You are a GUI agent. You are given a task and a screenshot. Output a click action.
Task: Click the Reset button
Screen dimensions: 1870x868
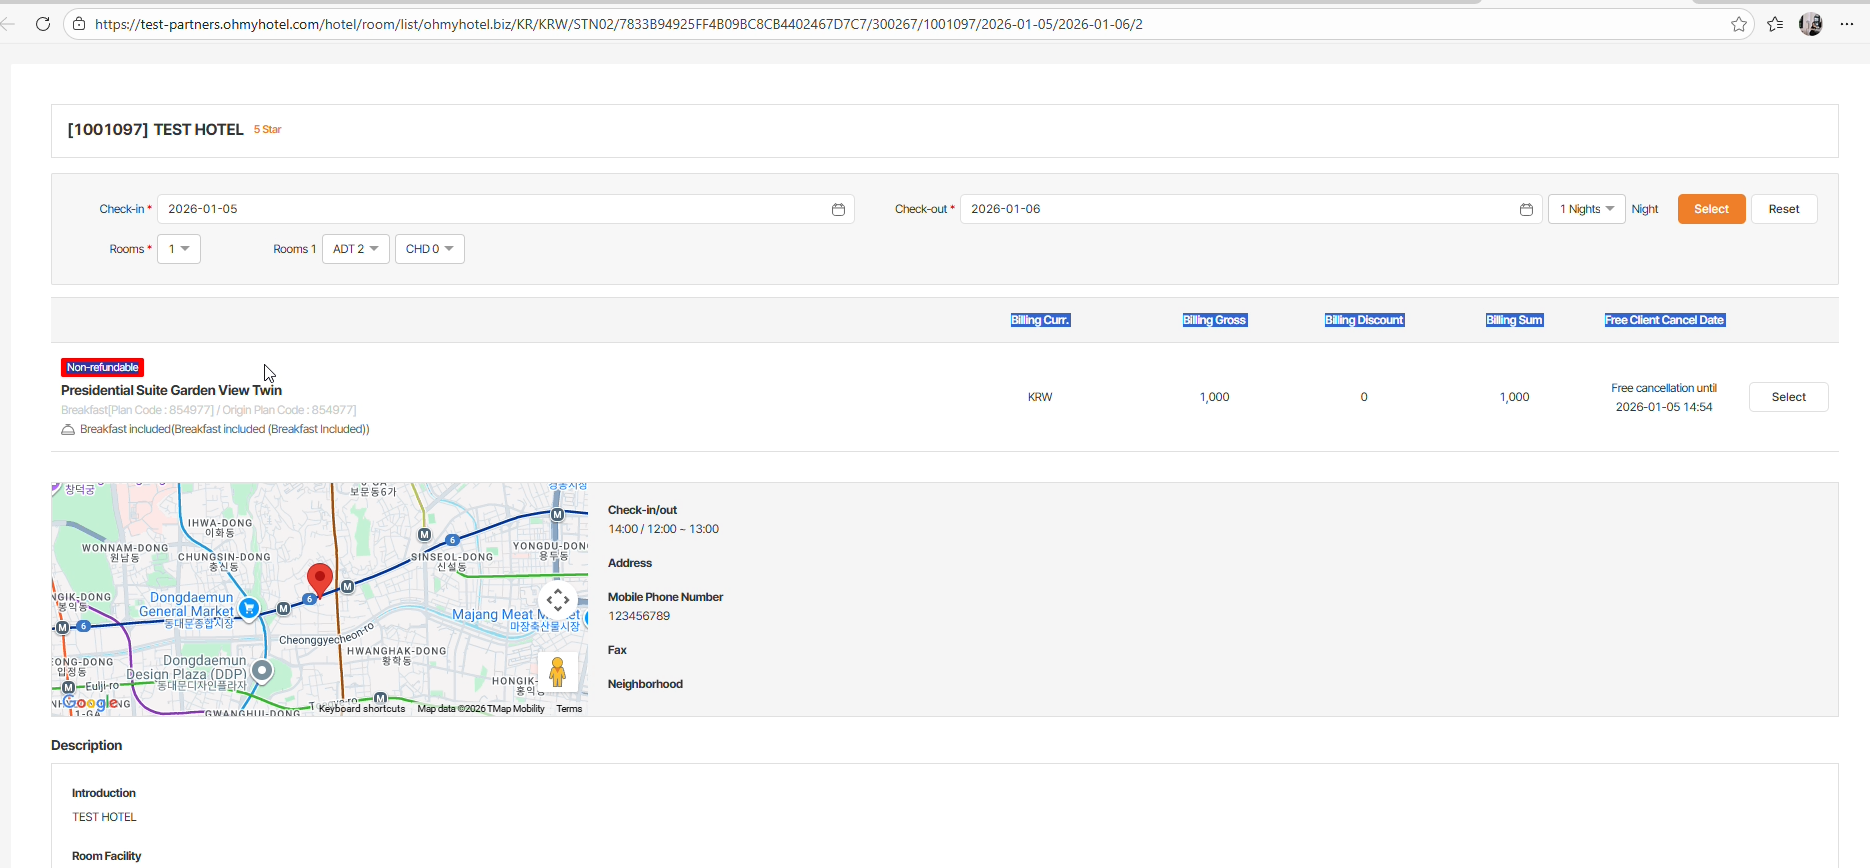[1784, 209]
